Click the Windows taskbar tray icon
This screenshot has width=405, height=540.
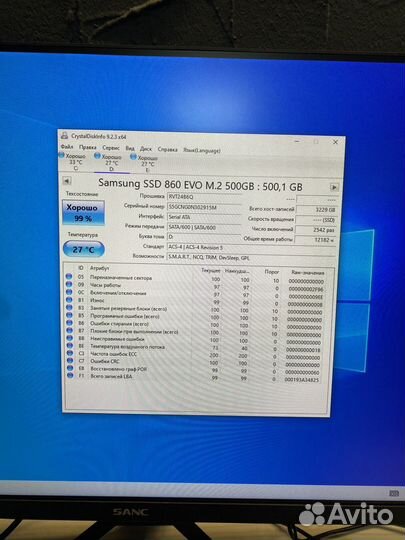[394, 493]
